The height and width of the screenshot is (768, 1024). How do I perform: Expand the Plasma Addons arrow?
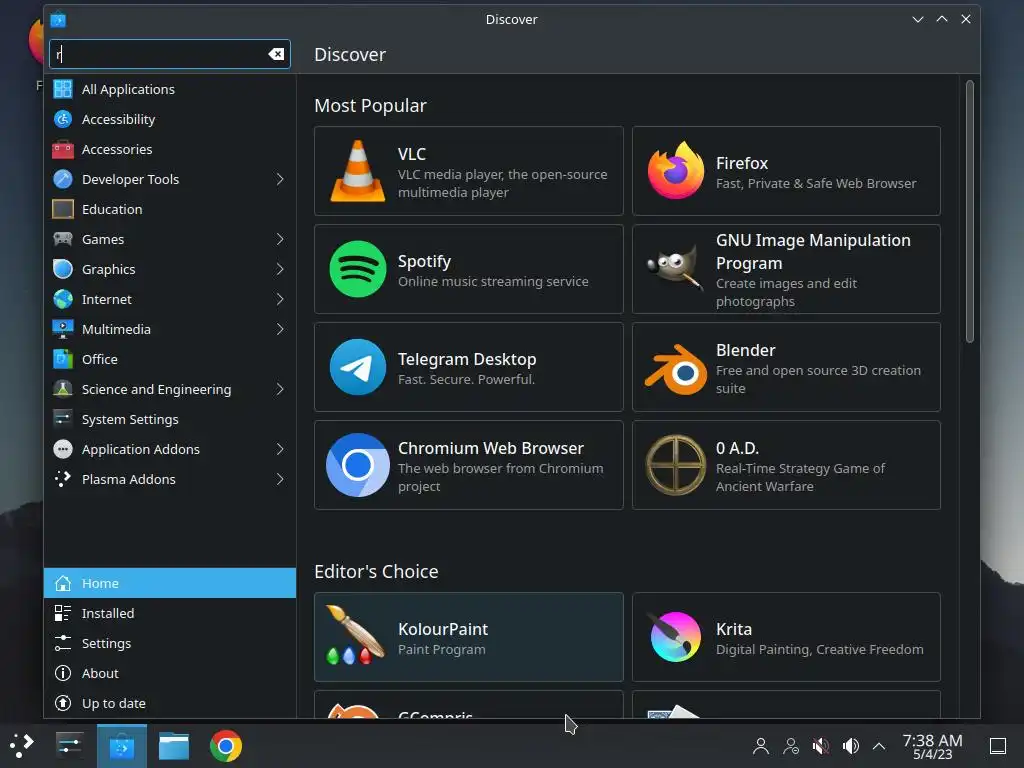(280, 479)
